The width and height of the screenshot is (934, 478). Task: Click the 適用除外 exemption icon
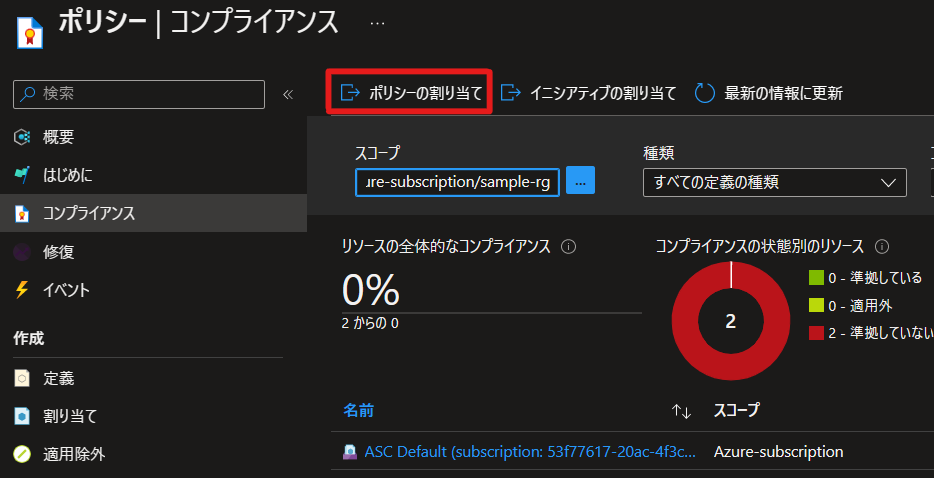22,454
